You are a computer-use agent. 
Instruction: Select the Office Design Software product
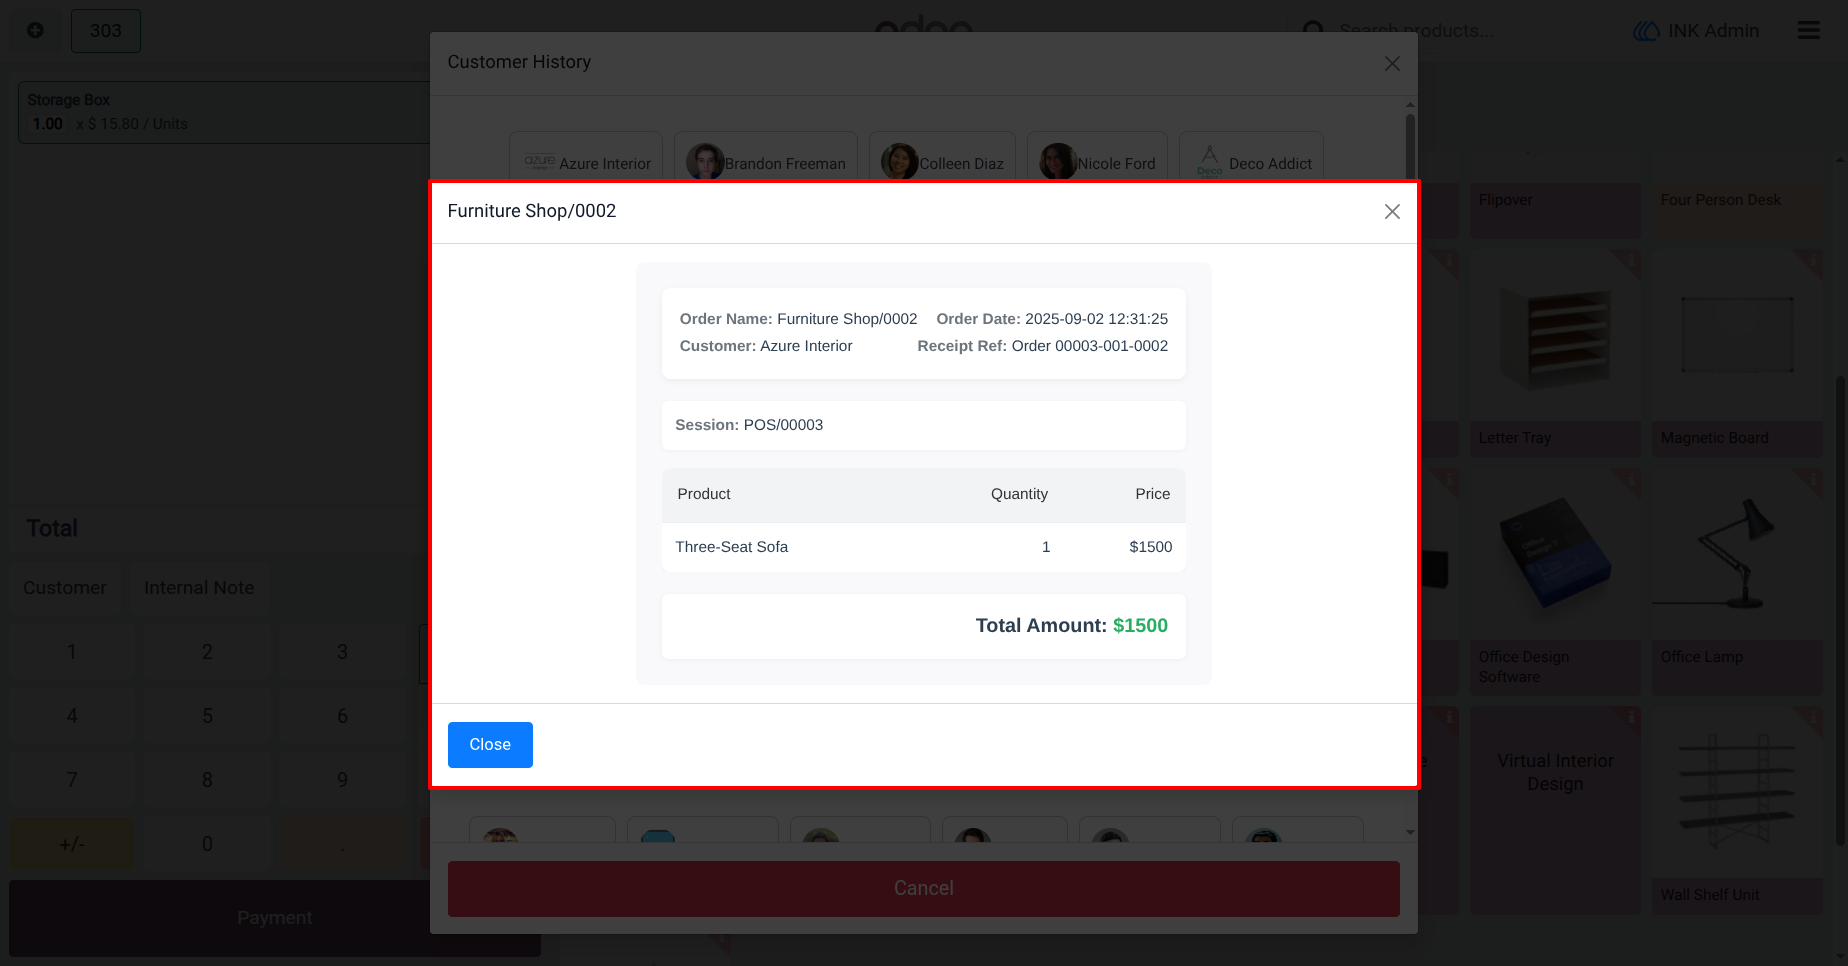coord(1555,582)
